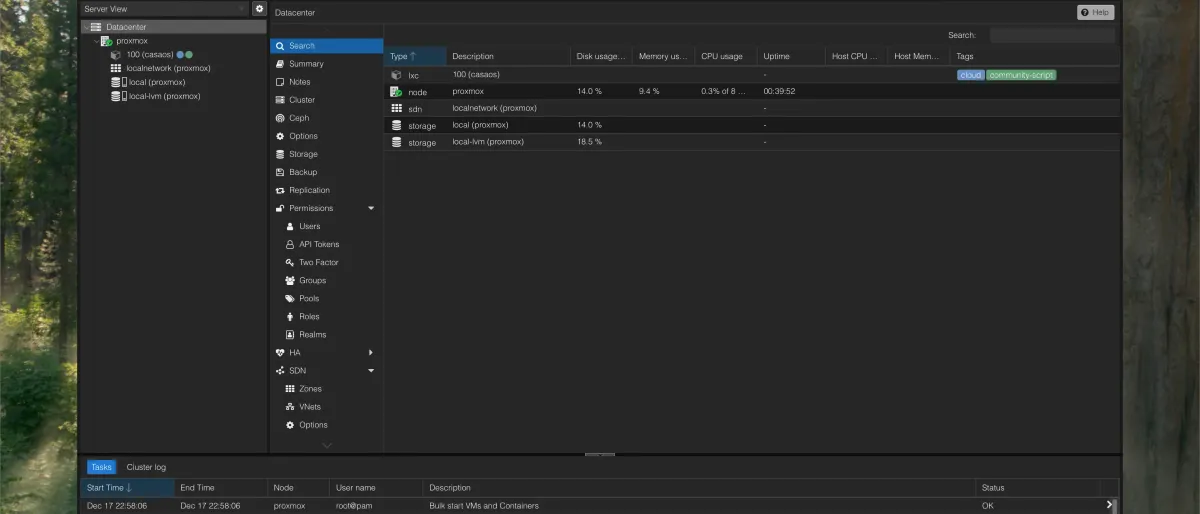
Task: Sort by the CPU usage column header
Action: 725,56
